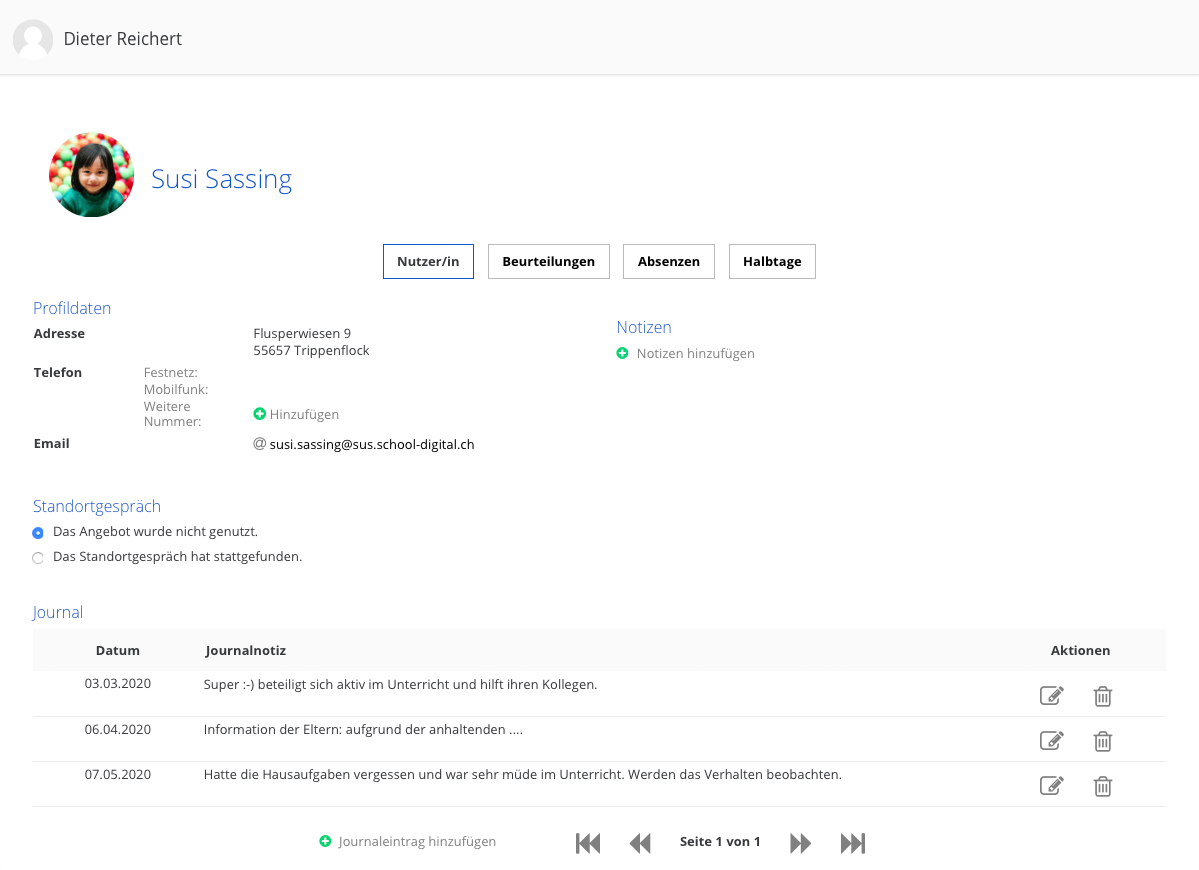This screenshot has height=870, width=1199.
Task: Edit the 03.03.2020 journal entry
Action: pyautogui.click(x=1051, y=696)
